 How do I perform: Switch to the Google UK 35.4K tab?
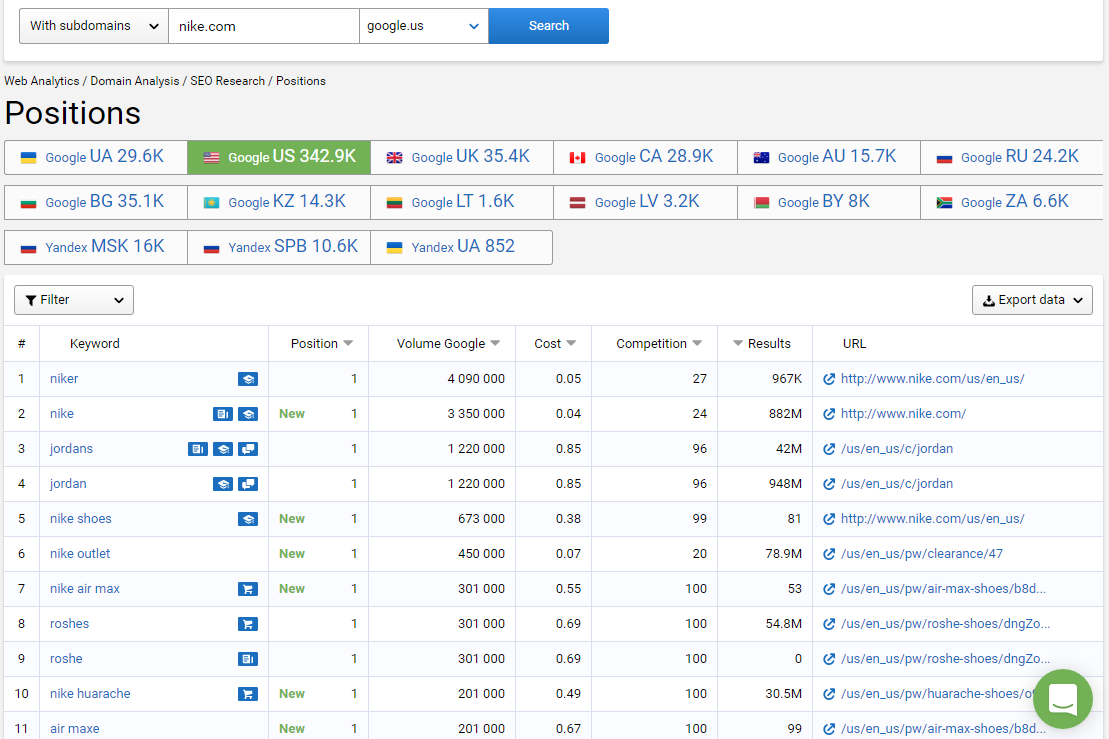(461, 157)
